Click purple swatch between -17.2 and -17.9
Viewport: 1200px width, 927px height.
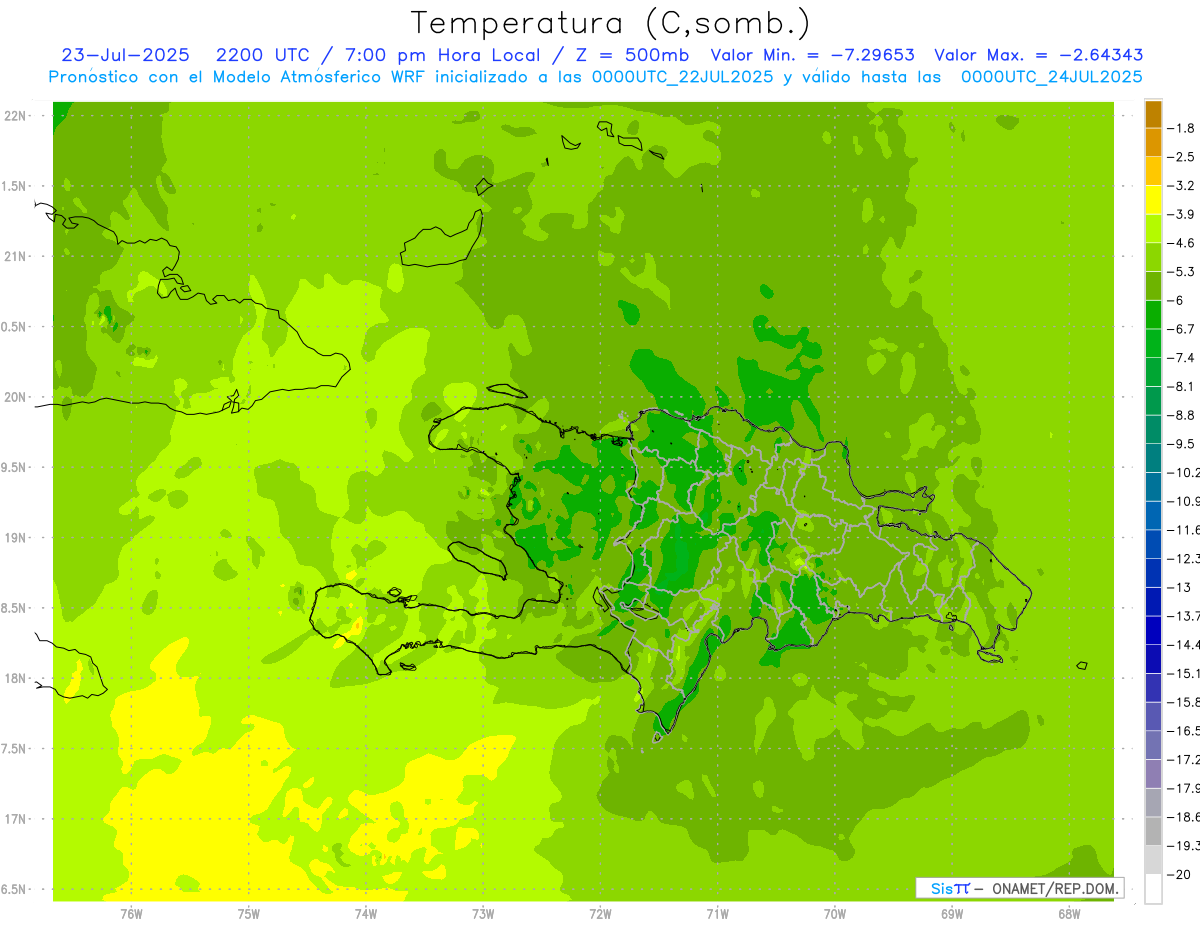click(1153, 774)
